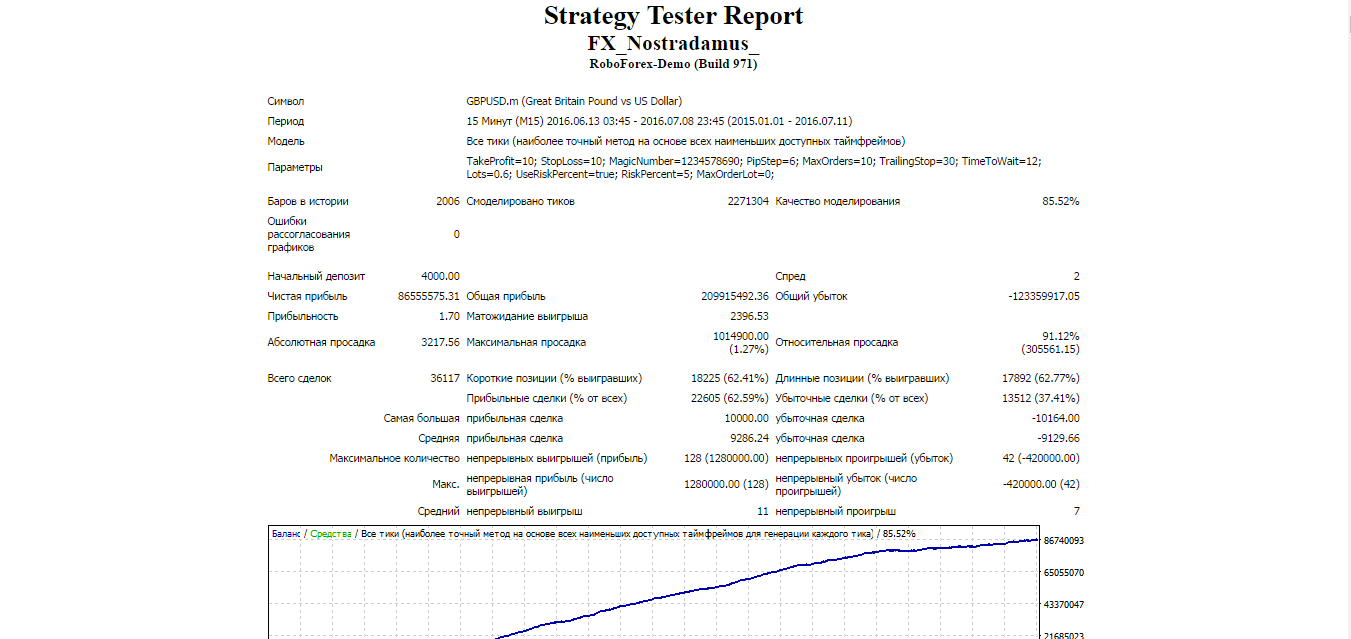The image size is (1351, 639).
Task: Click Абсолютная просадка value 3217.56
Action: click(x=441, y=342)
